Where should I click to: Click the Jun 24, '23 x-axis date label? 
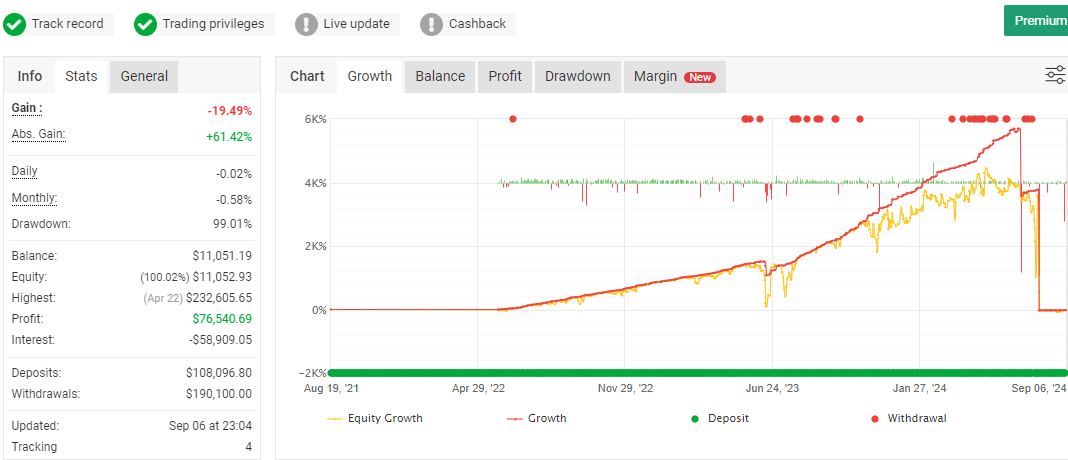pos(772,388)
